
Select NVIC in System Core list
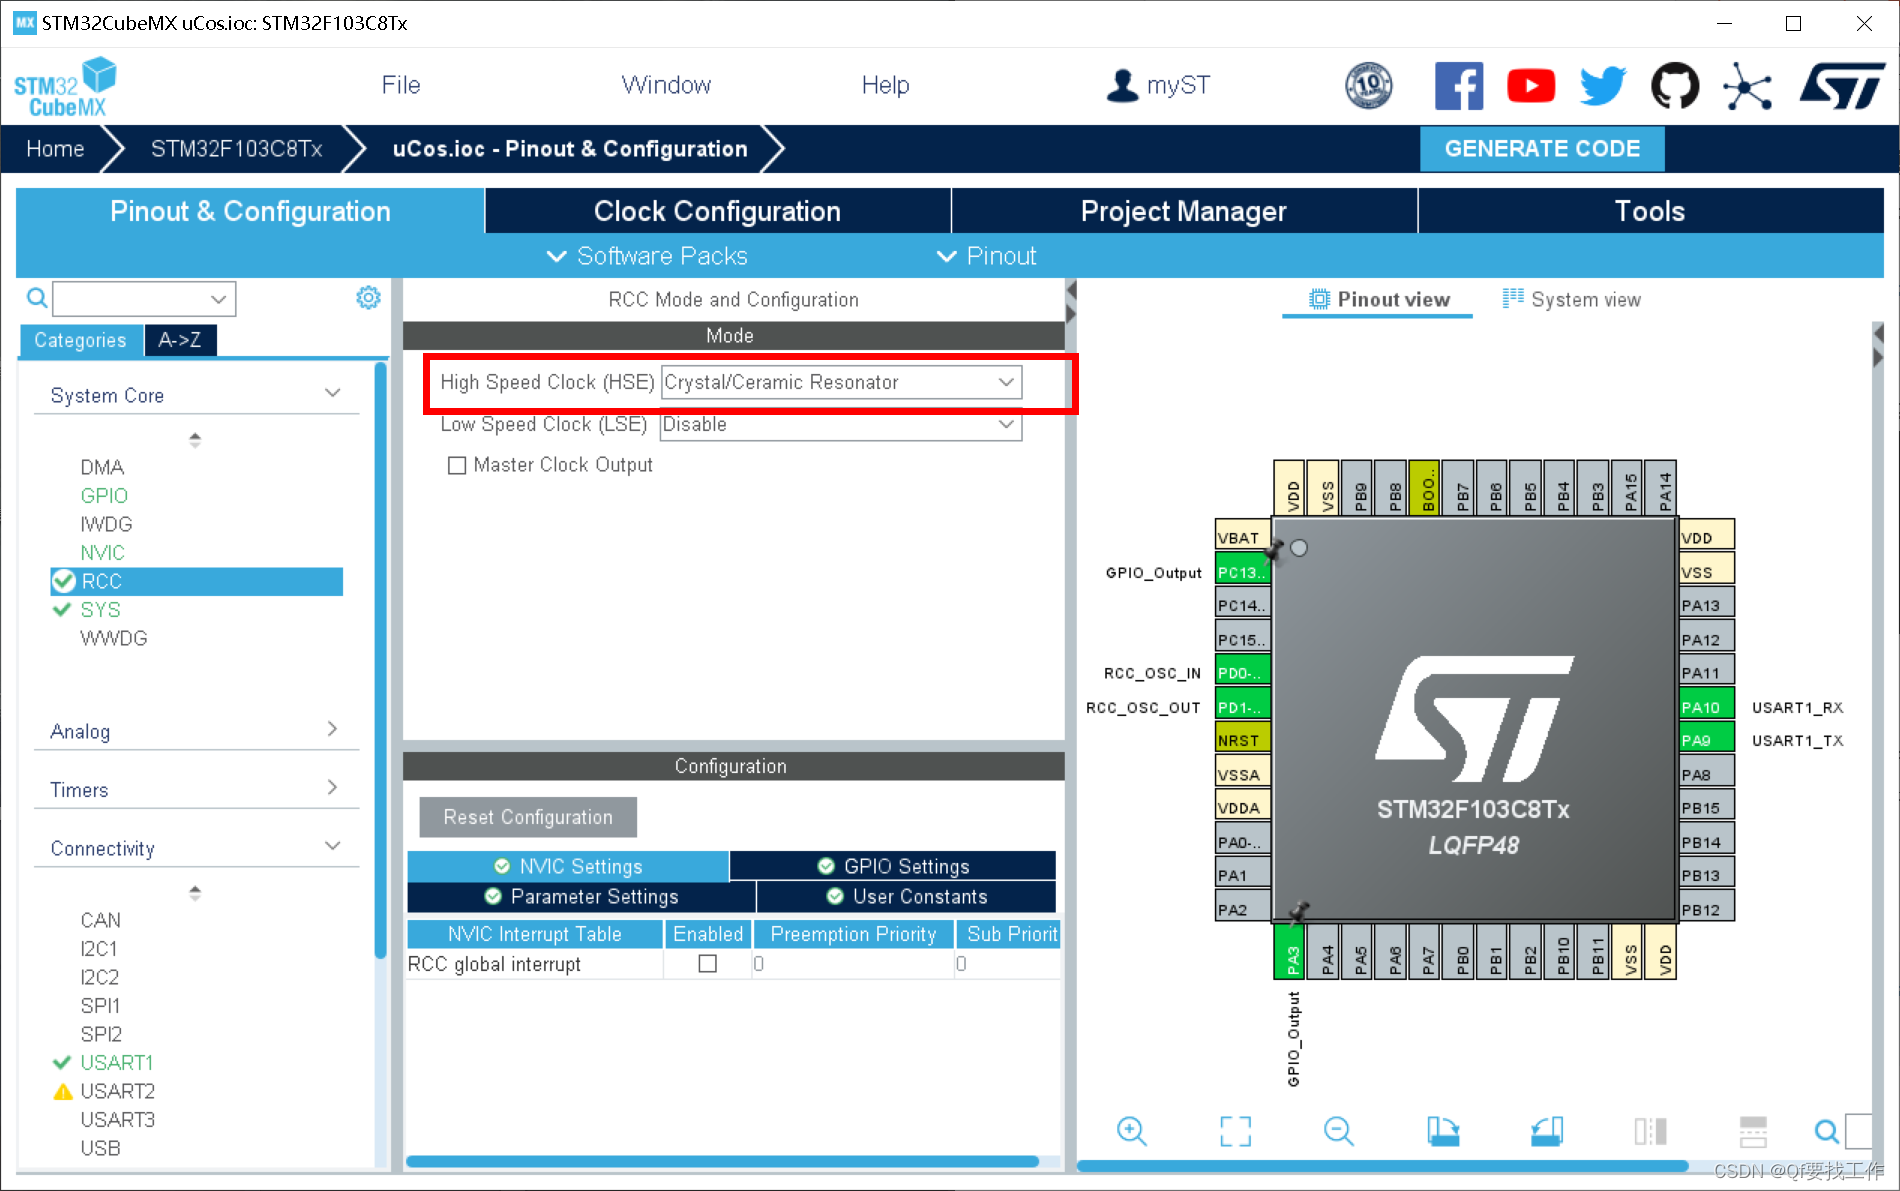102,552
